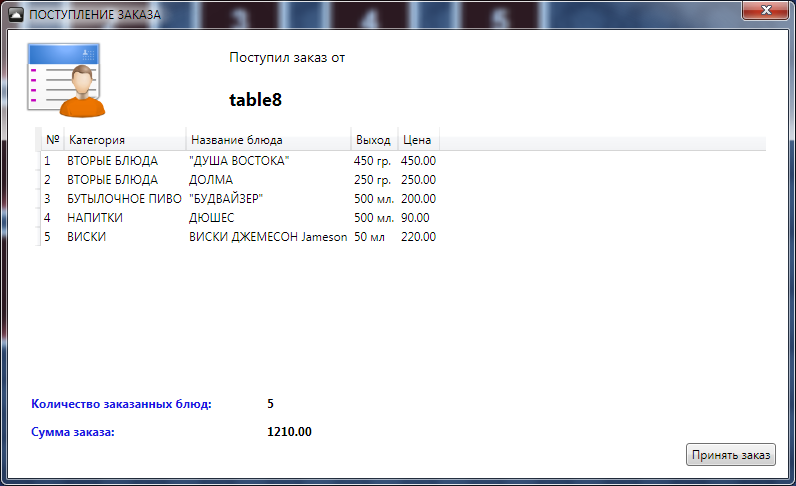
Task: Sort by the Категория column header
Action: [x=125, y=140]
